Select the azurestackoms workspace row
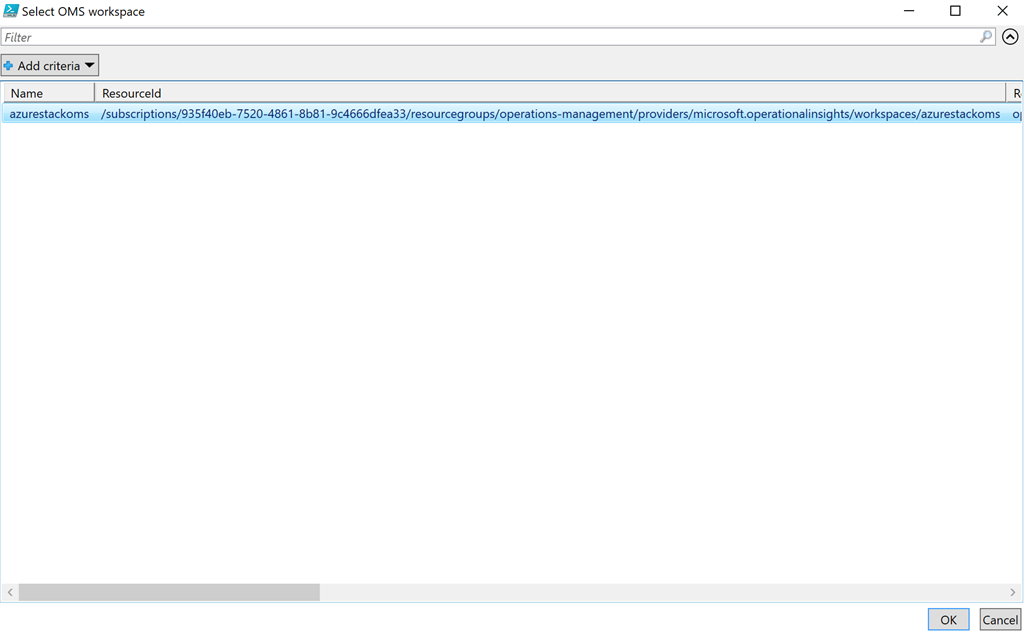The width and height of the screenshot is (1024, 634). click(49, 114)
